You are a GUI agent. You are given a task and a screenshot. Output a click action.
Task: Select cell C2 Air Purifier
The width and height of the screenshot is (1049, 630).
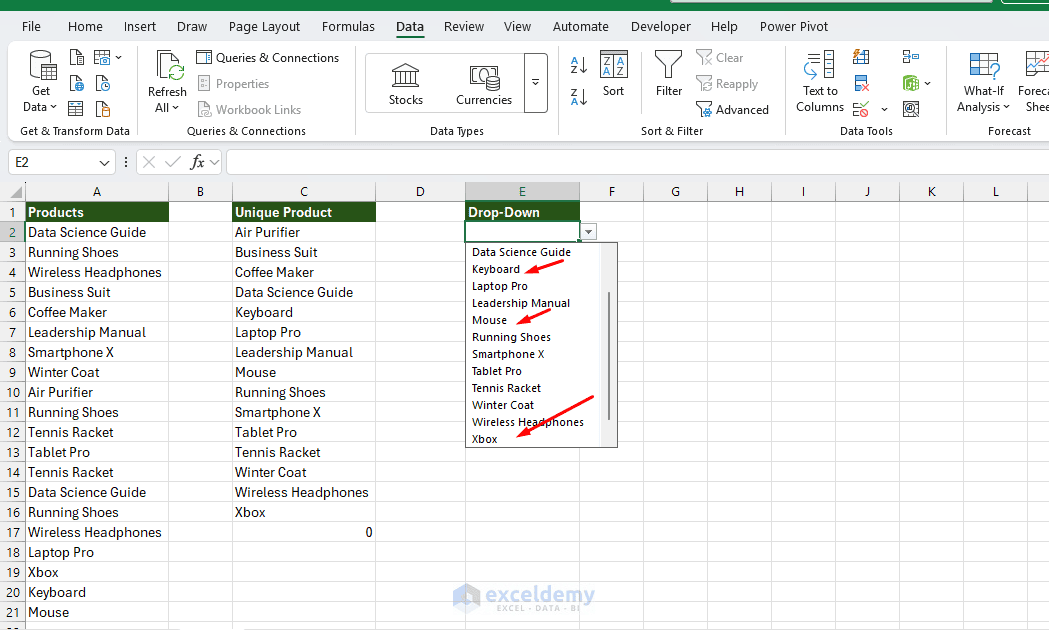304,232
